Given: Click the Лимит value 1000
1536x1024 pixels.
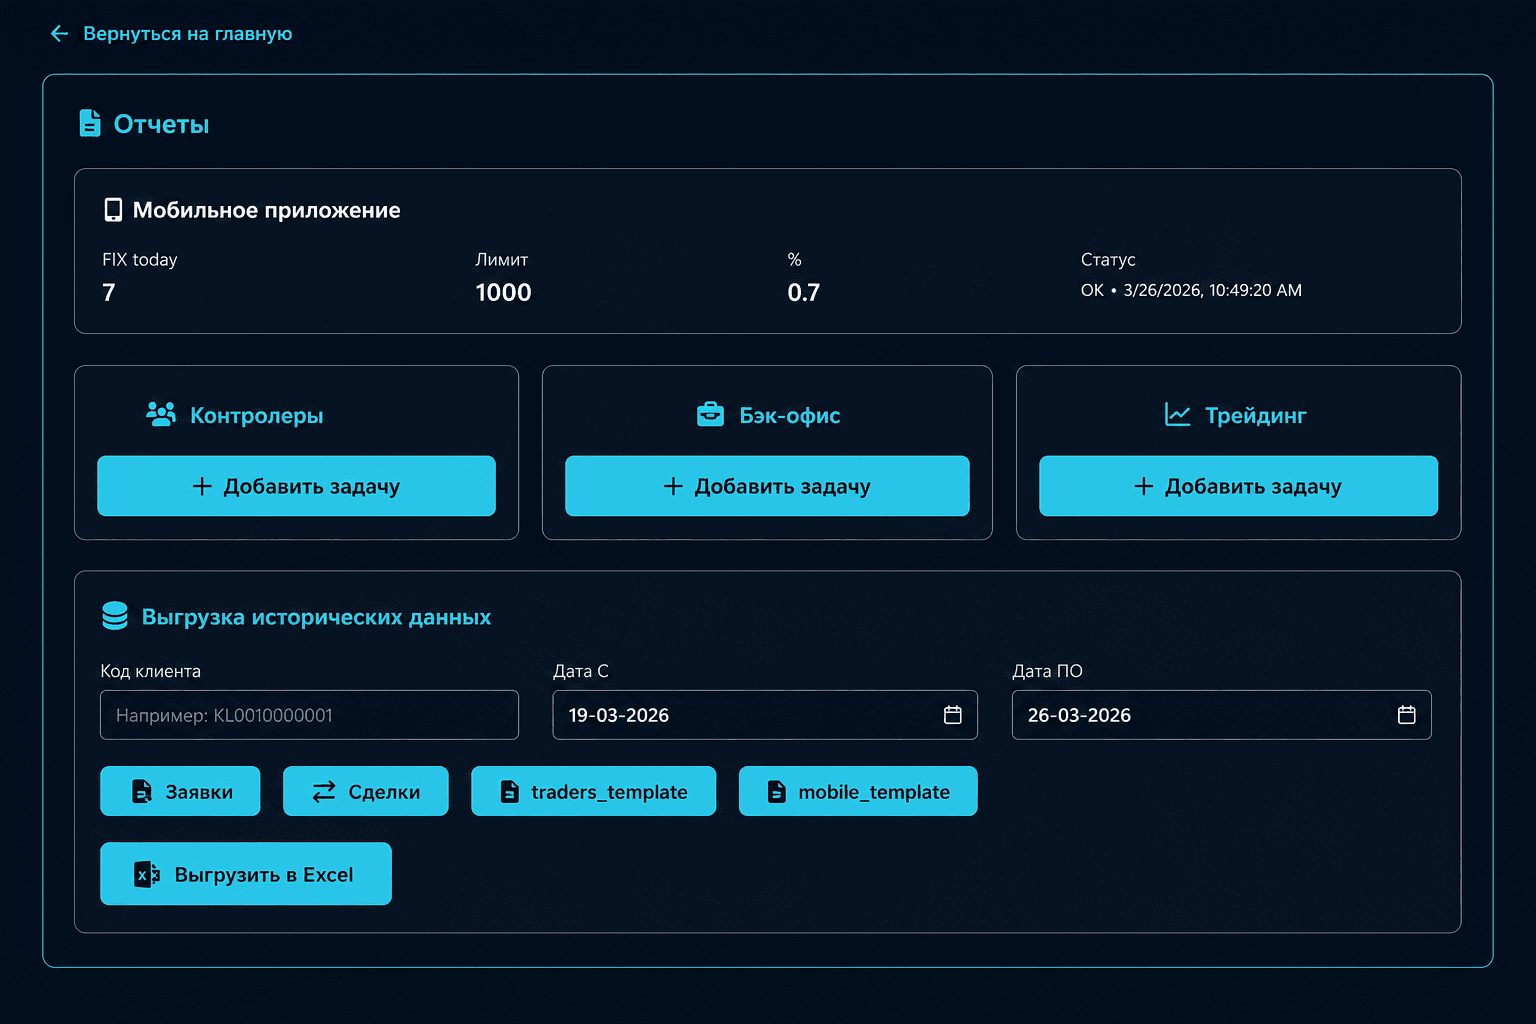Looking at the screenshot, I should pos(503,293).
